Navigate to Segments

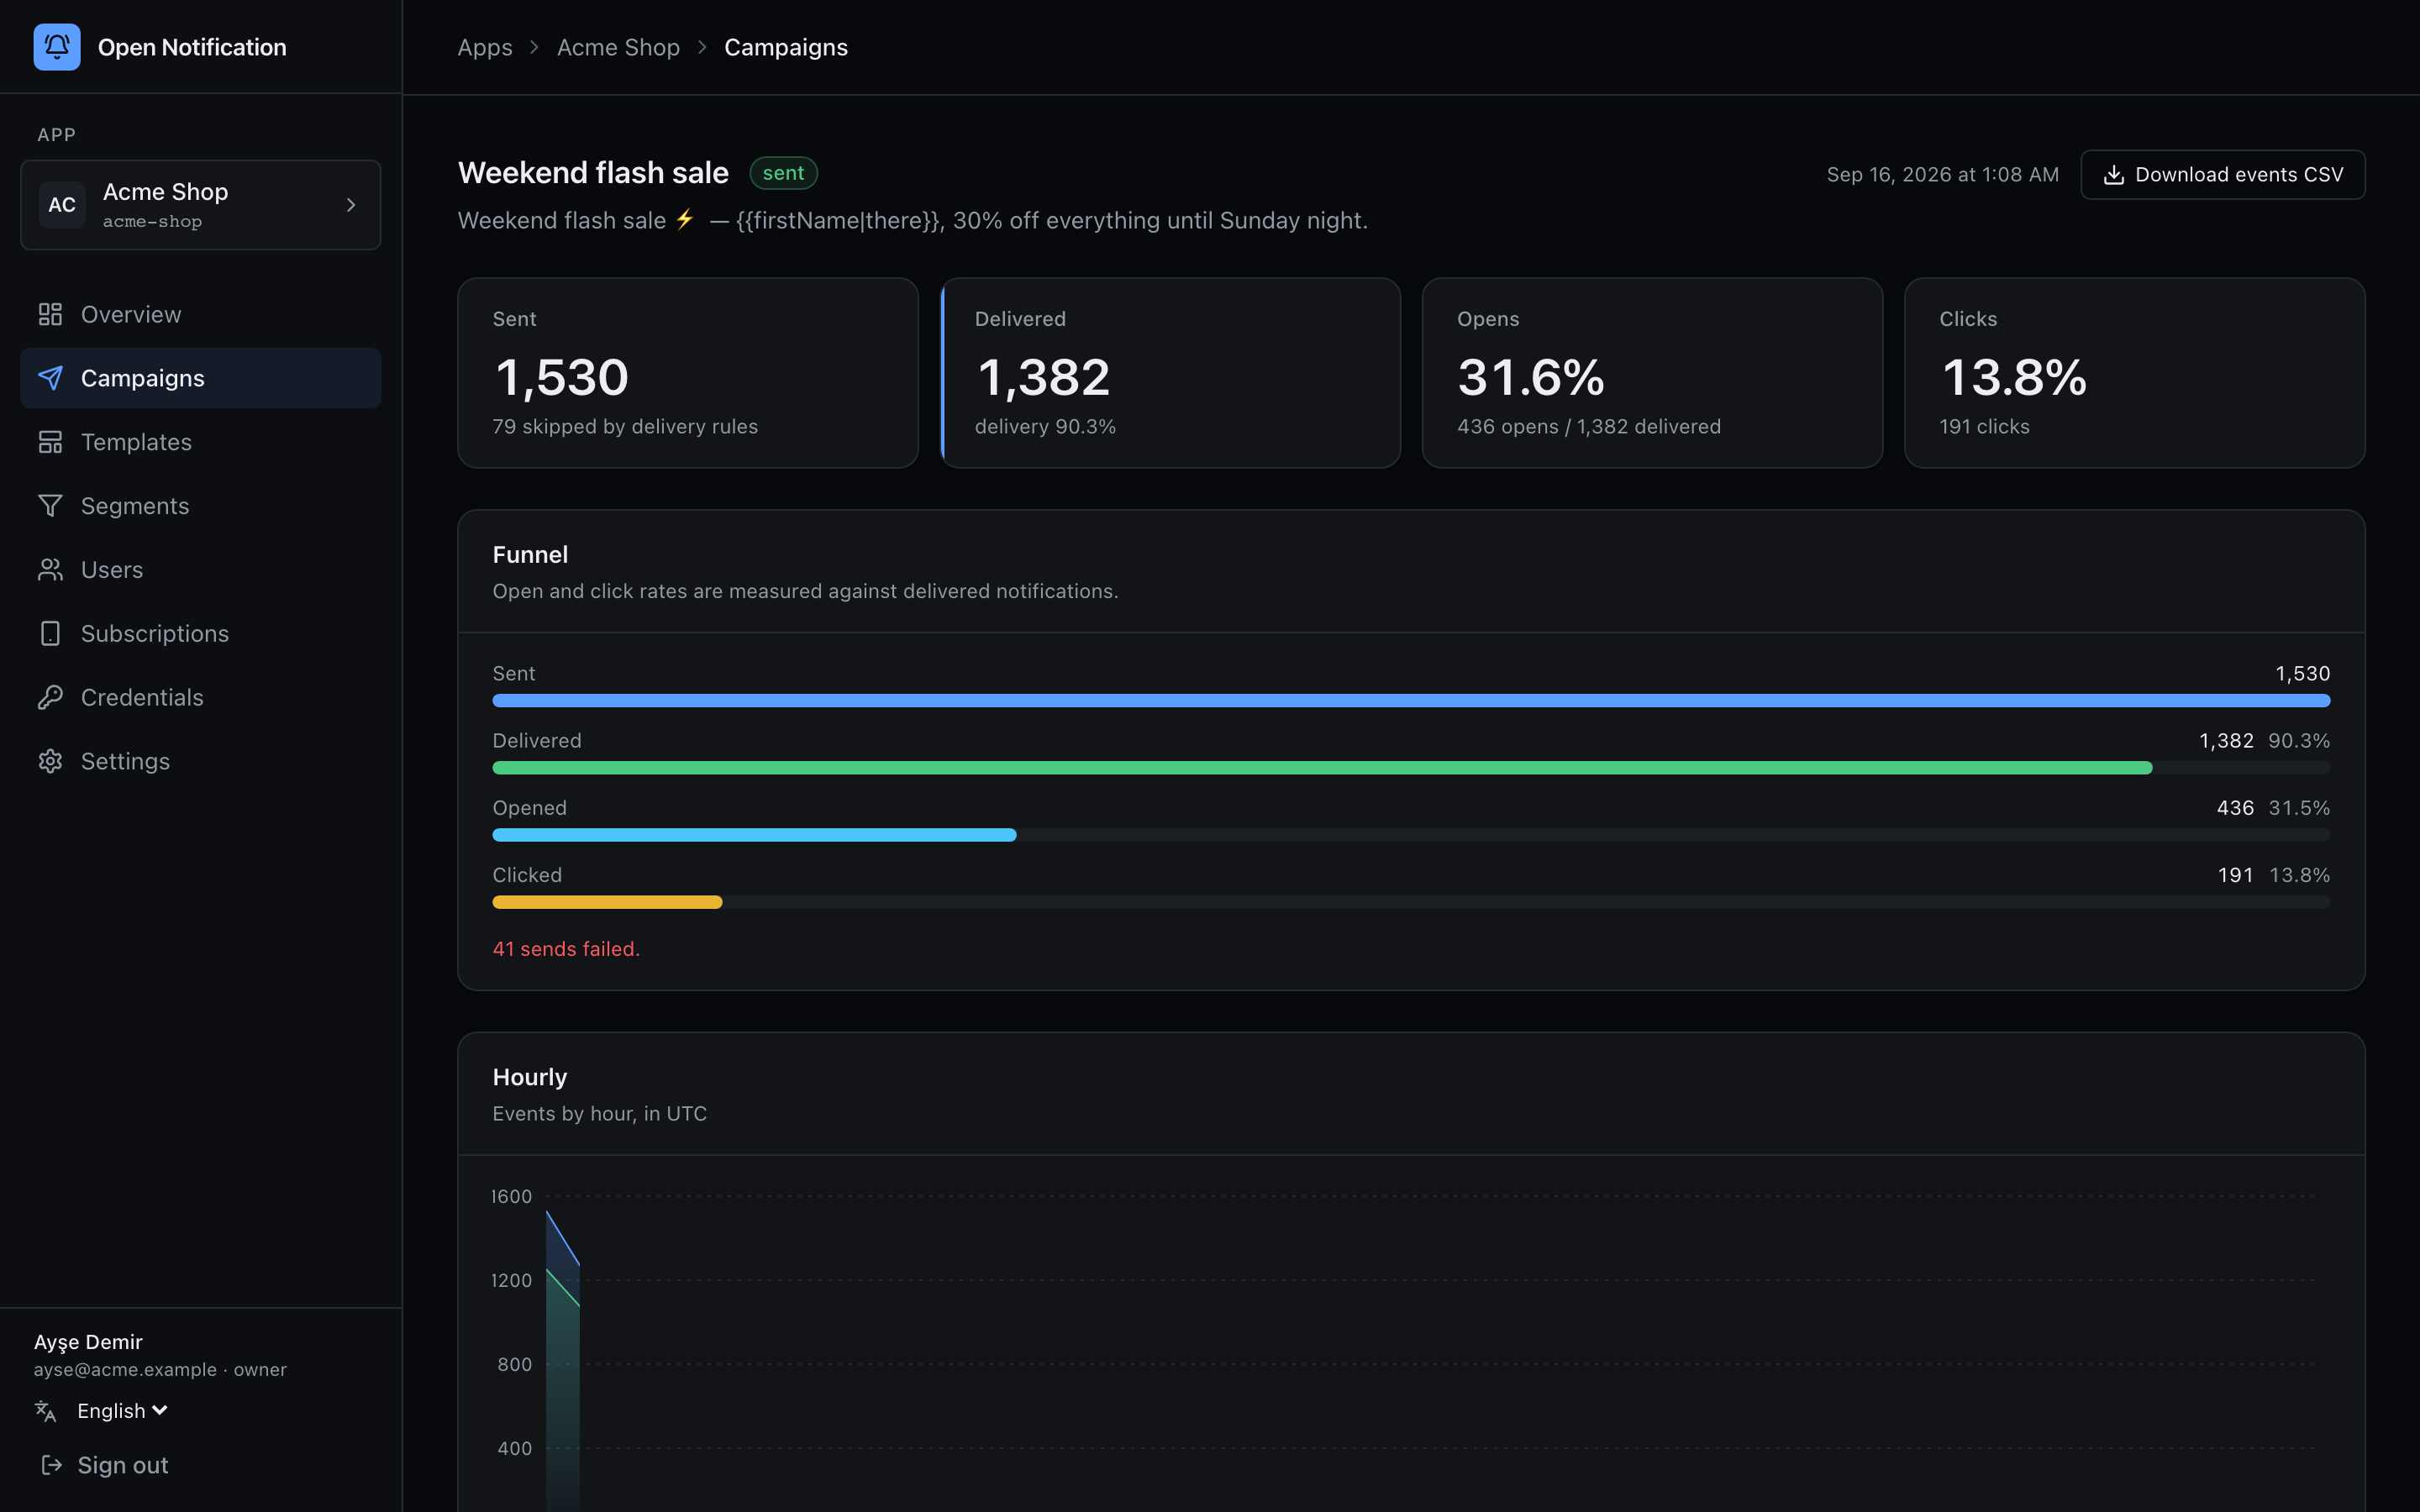point(201,506)
